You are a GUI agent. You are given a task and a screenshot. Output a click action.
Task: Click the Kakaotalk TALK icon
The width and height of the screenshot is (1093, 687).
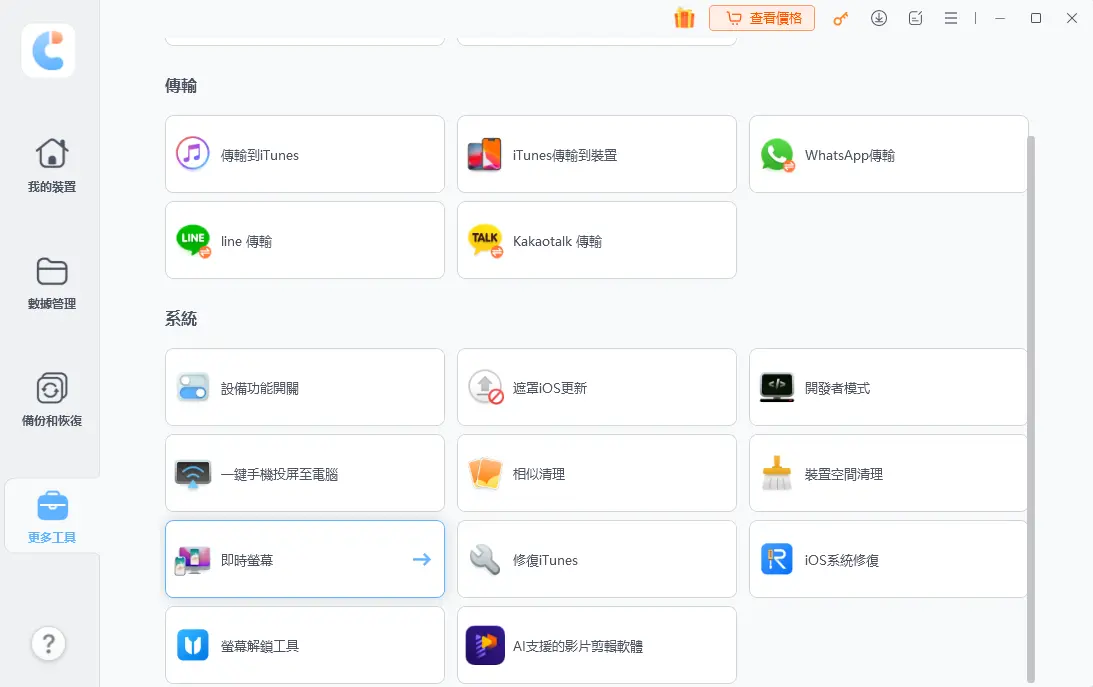pyautogui.click(x=485, y=240)
